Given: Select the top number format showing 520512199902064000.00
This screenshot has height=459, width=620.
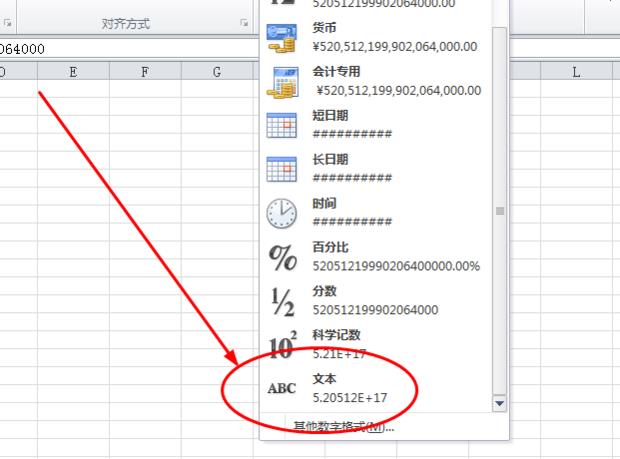Looking at the screenshot, I should 385,4.
